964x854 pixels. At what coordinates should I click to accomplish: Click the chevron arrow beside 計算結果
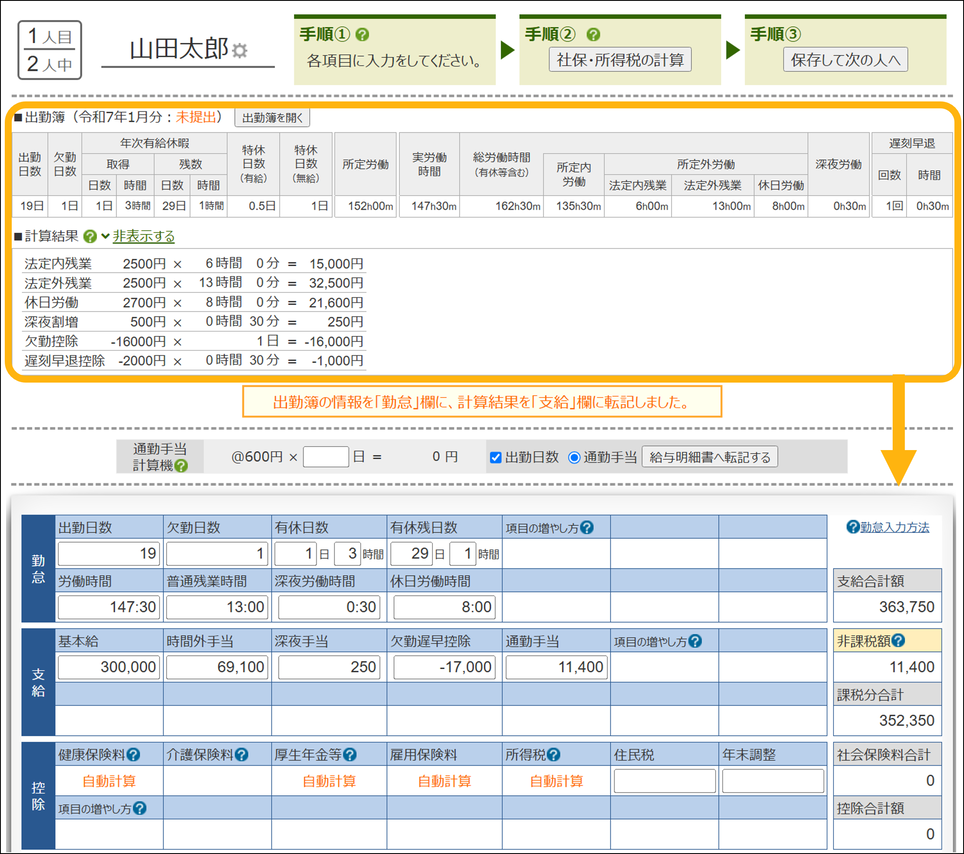(x=104, y=237)
